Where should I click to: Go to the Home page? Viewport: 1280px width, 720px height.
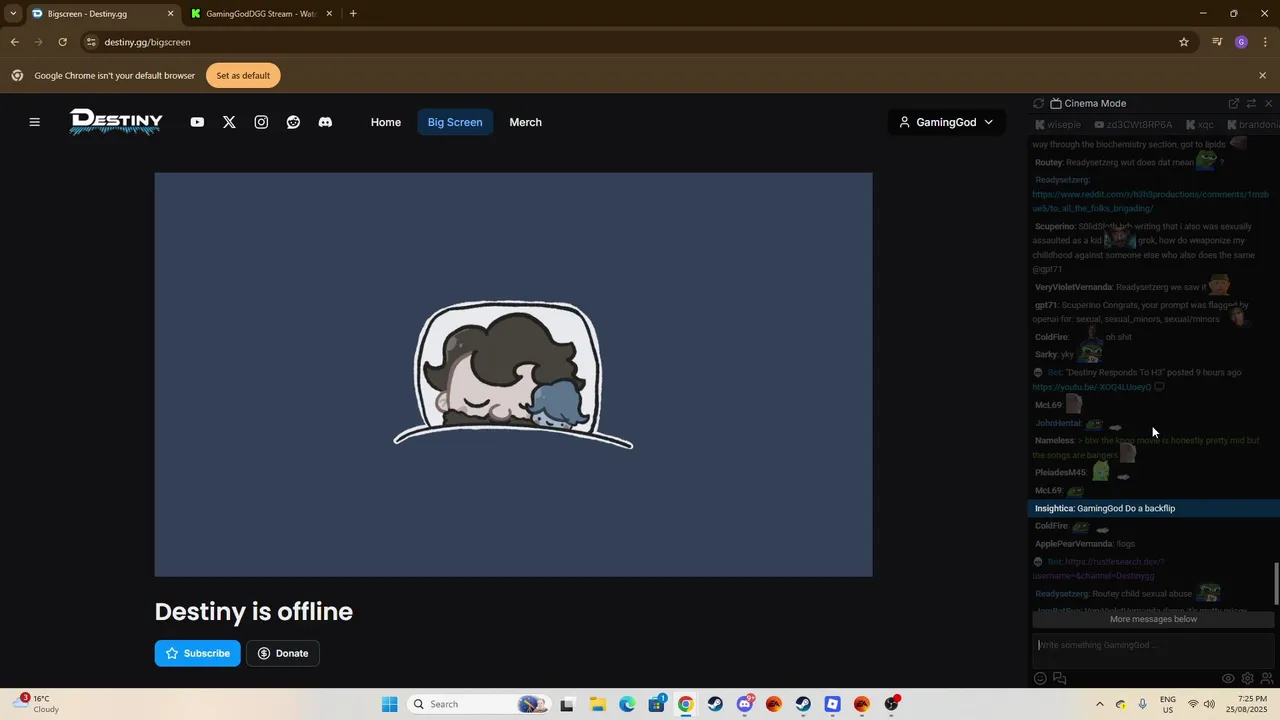point(386,122)
